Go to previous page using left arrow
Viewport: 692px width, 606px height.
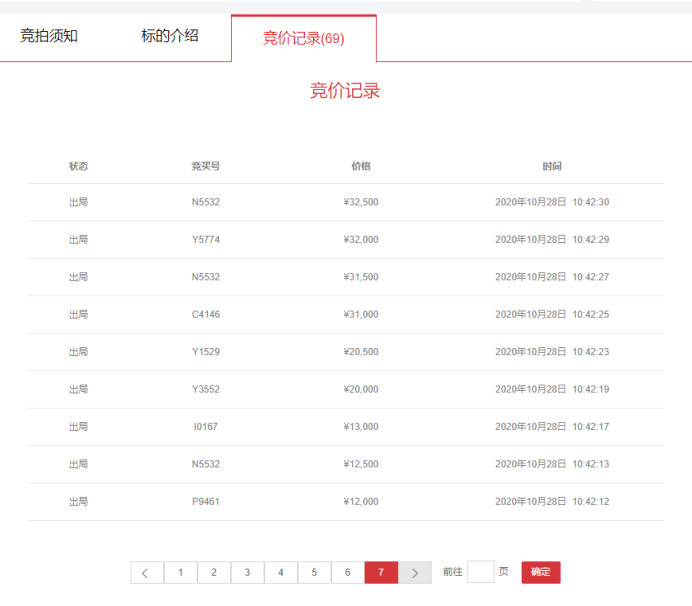click(x=146, y=573)
